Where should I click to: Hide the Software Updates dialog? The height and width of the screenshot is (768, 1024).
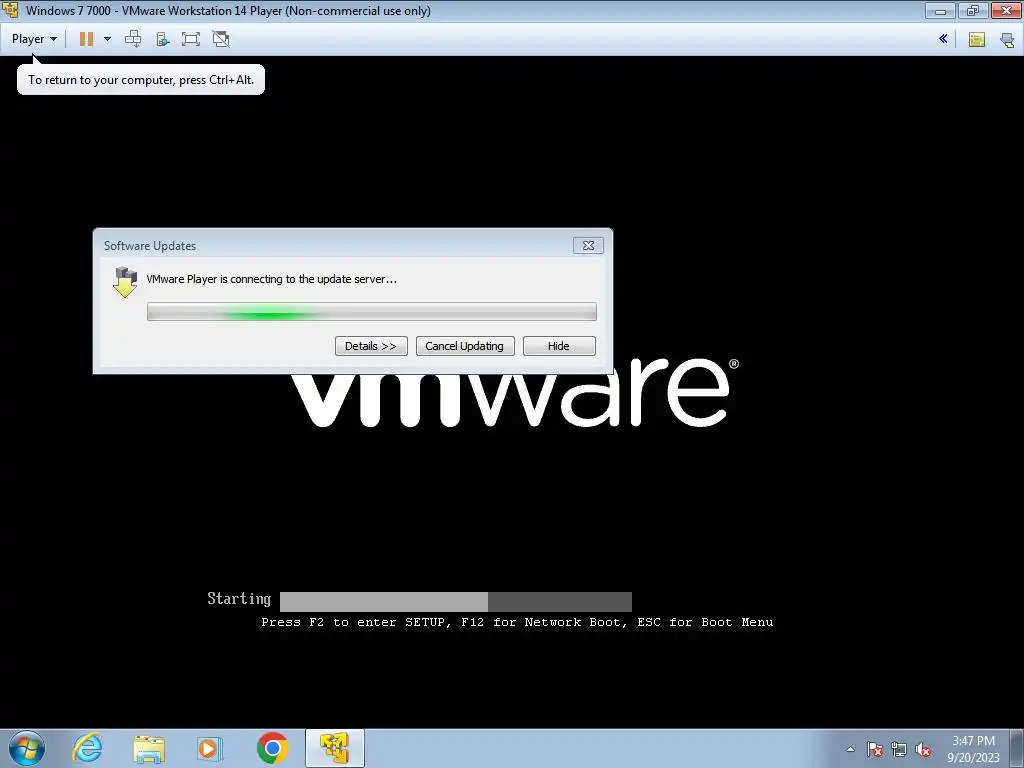click(x=559, y=346)
